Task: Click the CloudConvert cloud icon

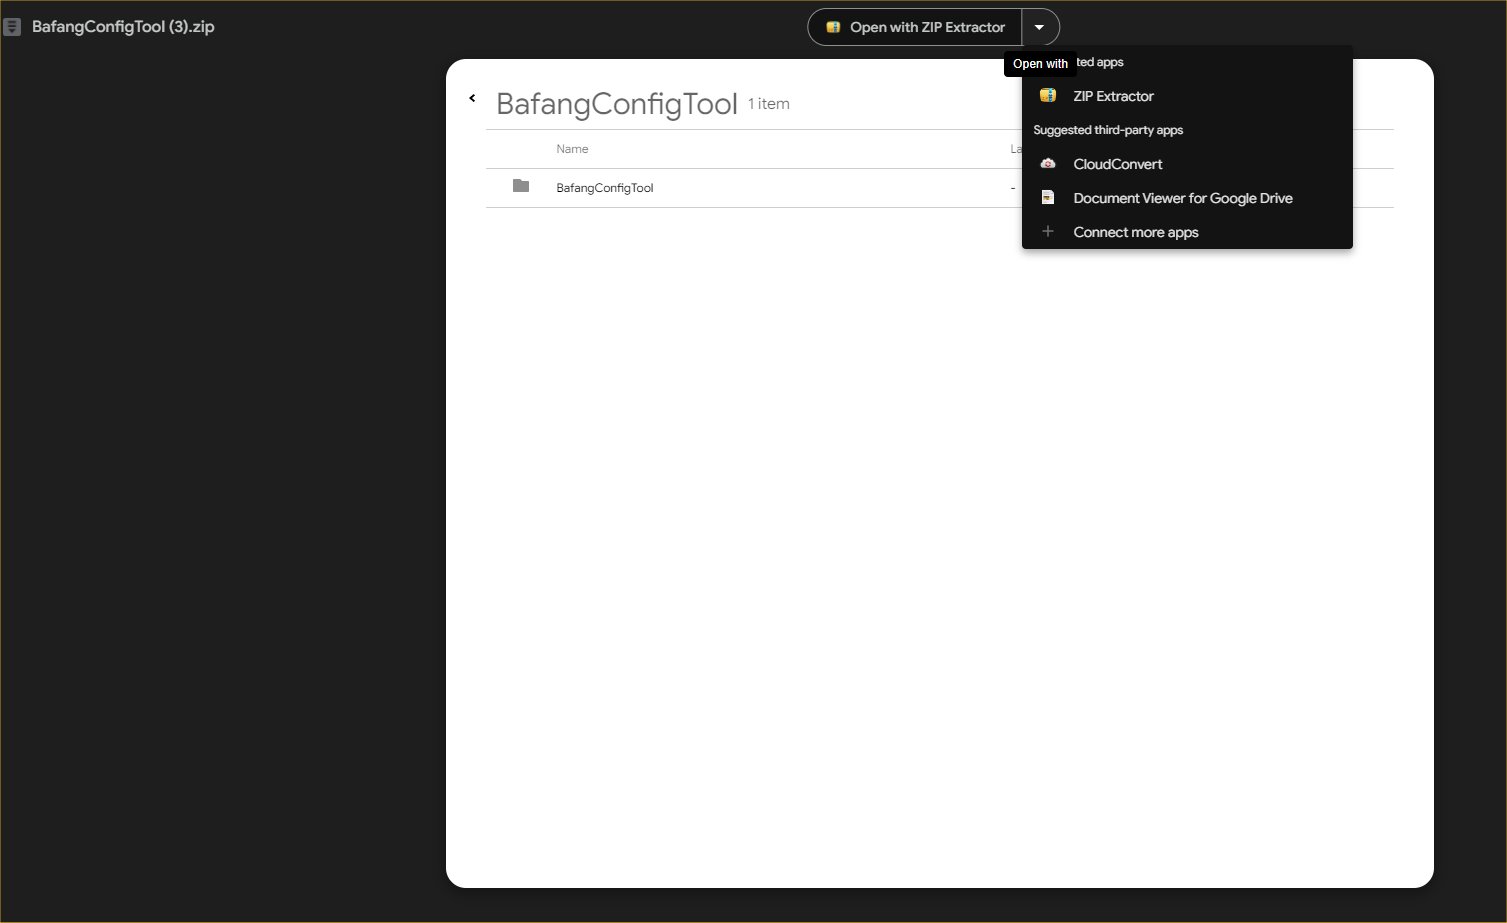Action: pyautogui.click(x=1047, y=164)
